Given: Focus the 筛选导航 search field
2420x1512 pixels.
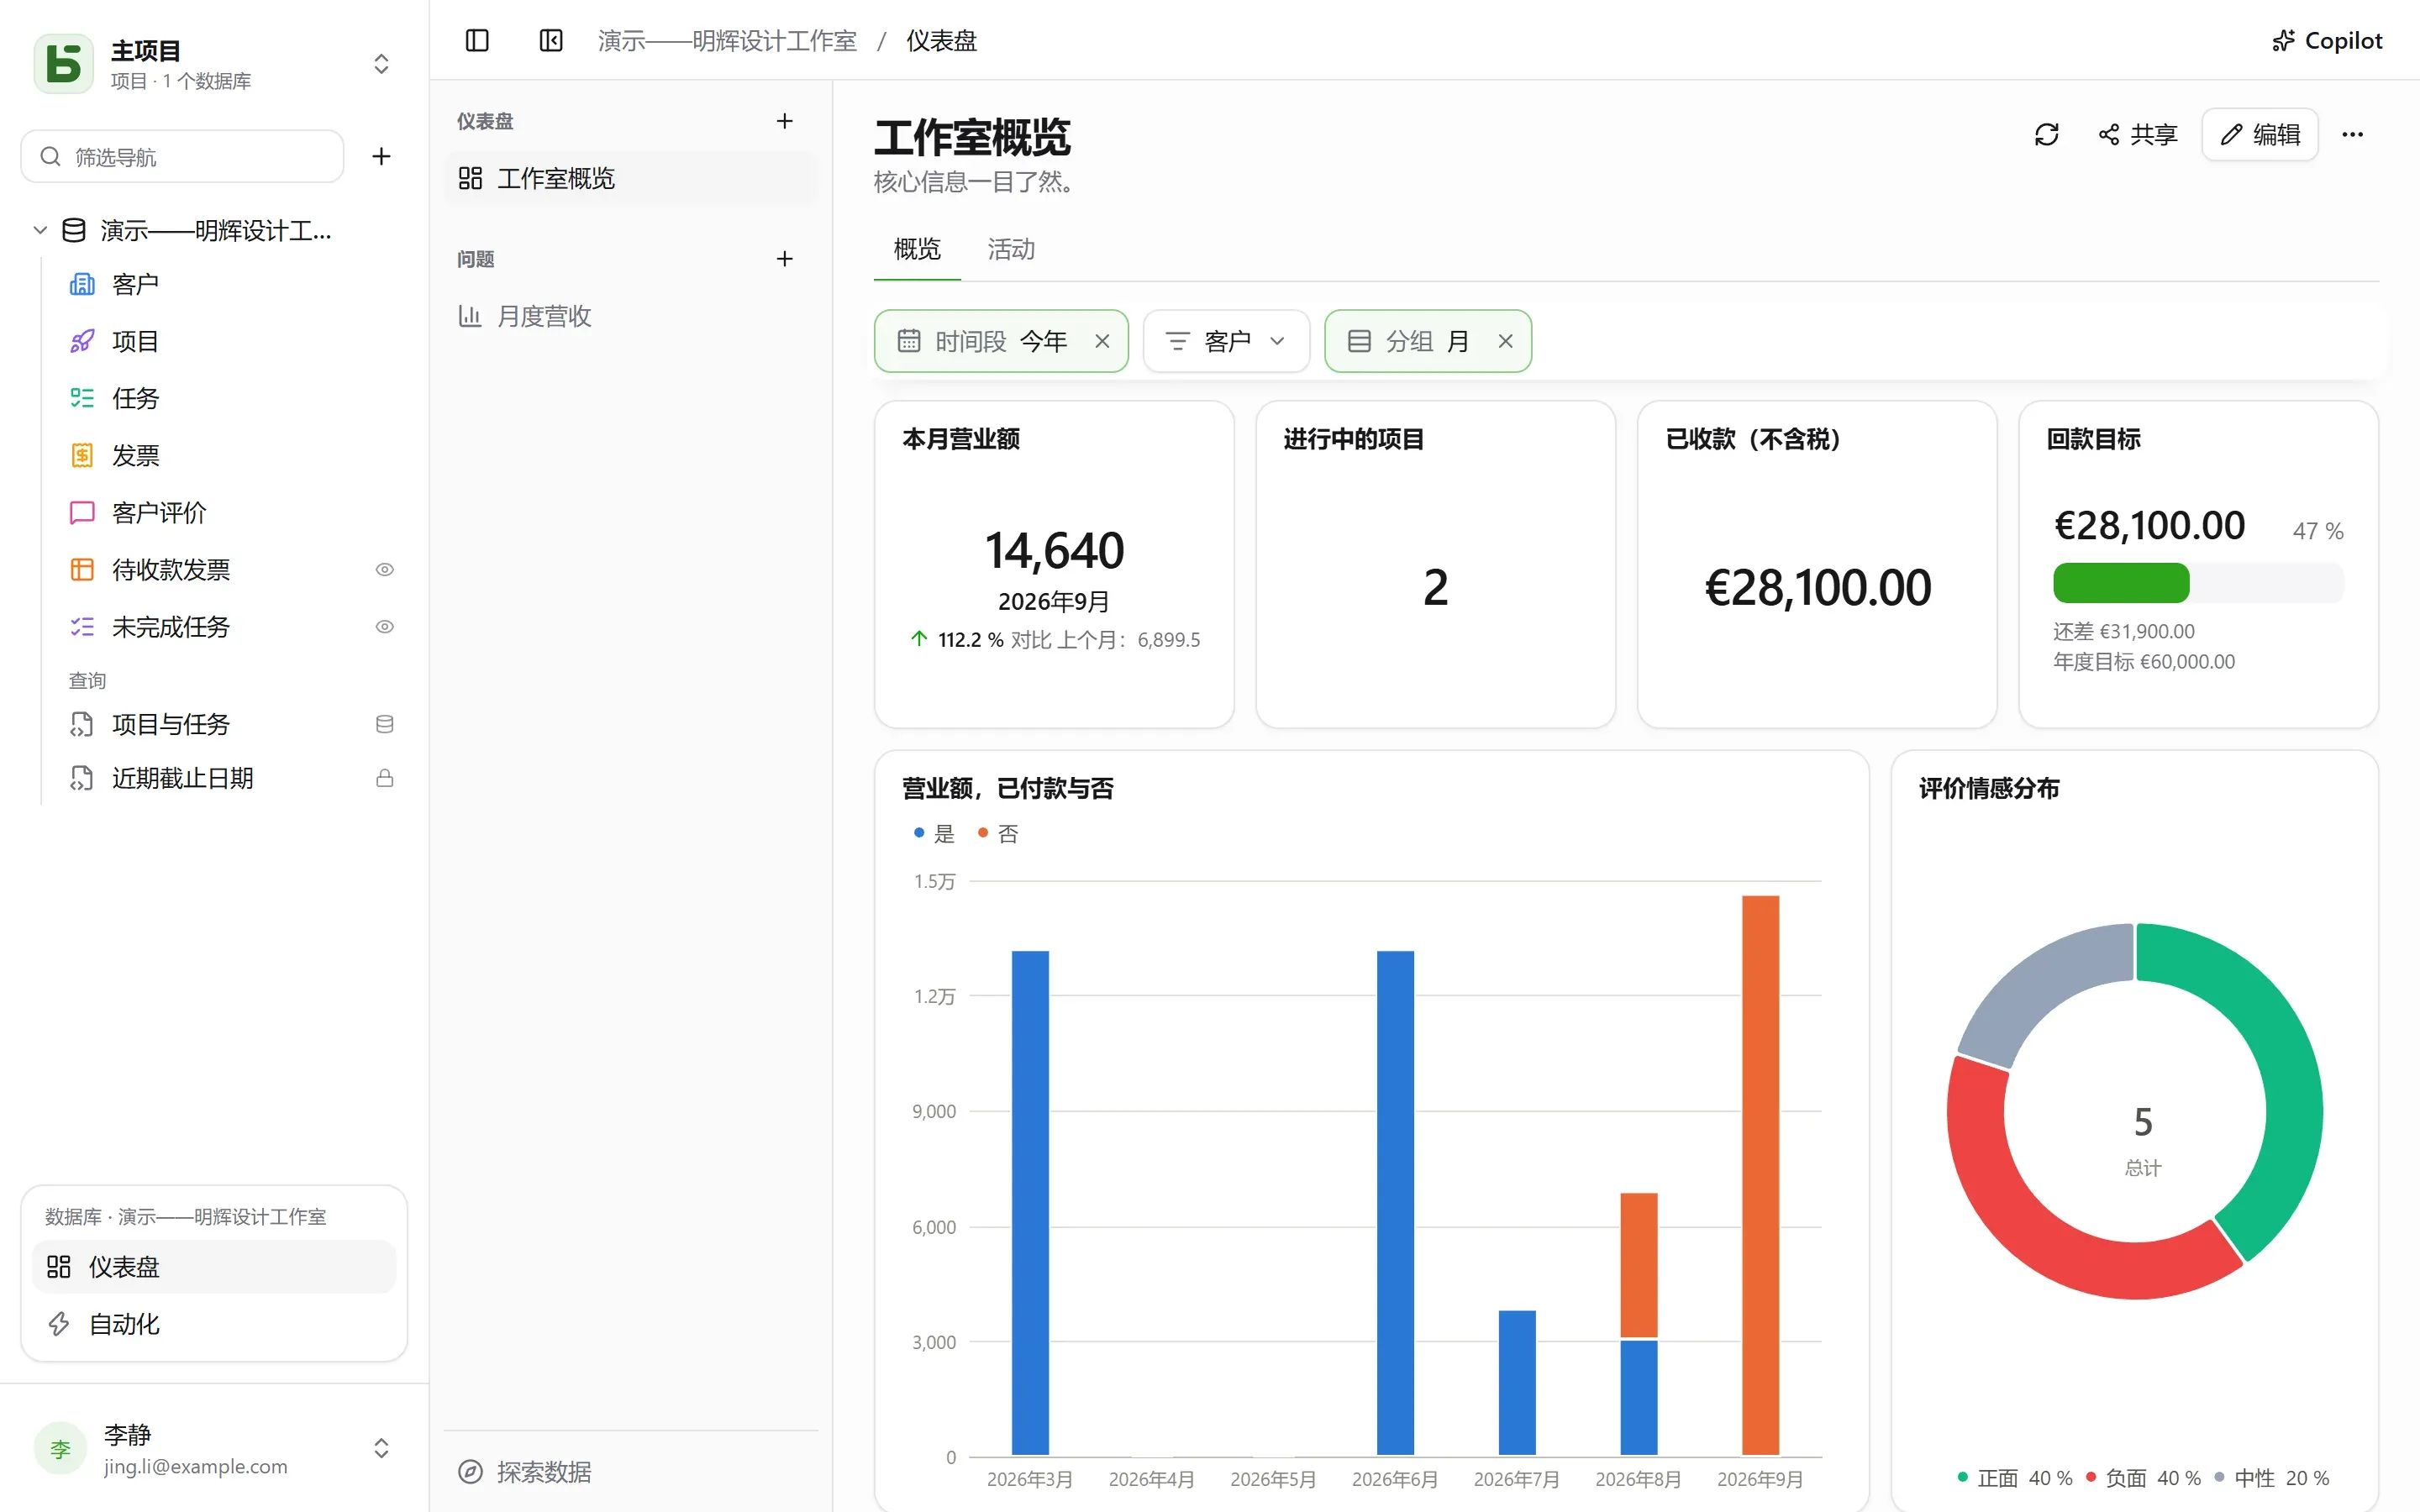Looking at the screenshot, I should pos(183,156).
